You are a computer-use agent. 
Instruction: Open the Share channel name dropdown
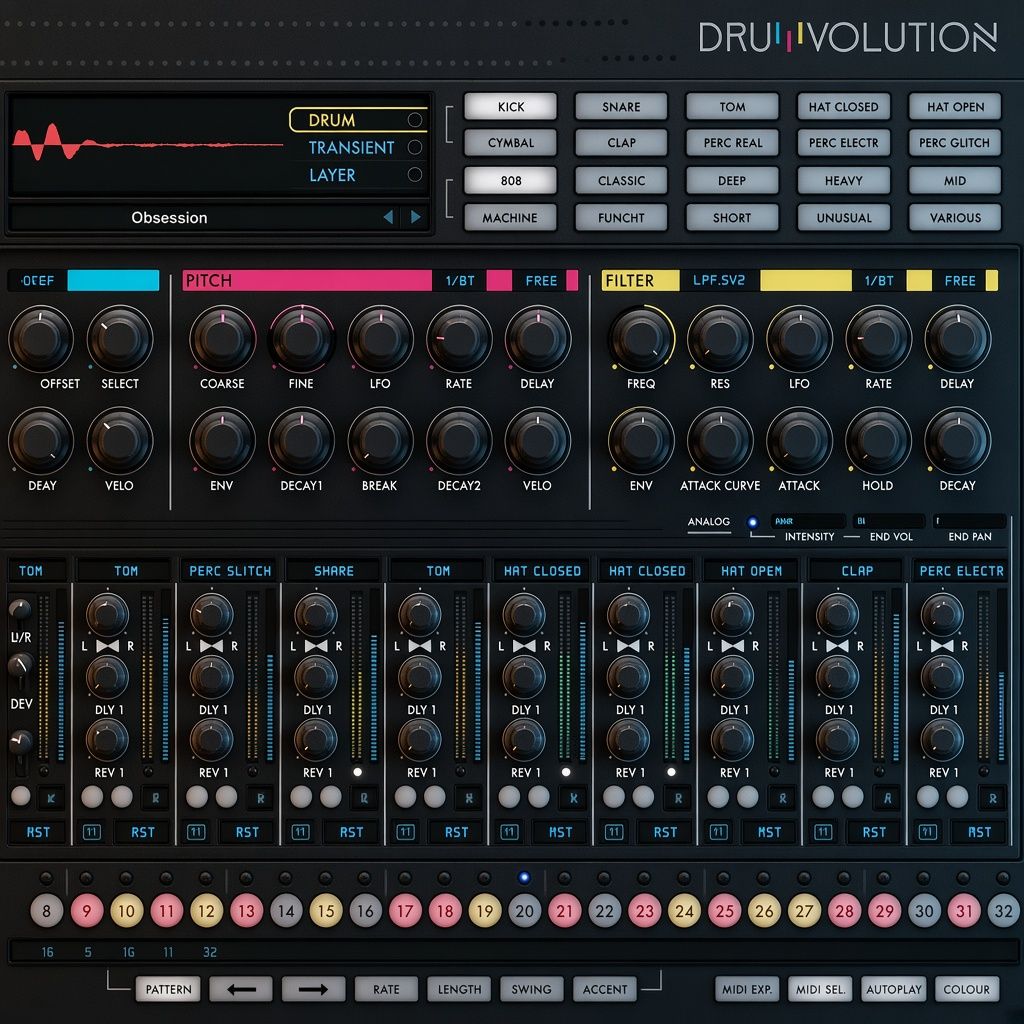334,571
